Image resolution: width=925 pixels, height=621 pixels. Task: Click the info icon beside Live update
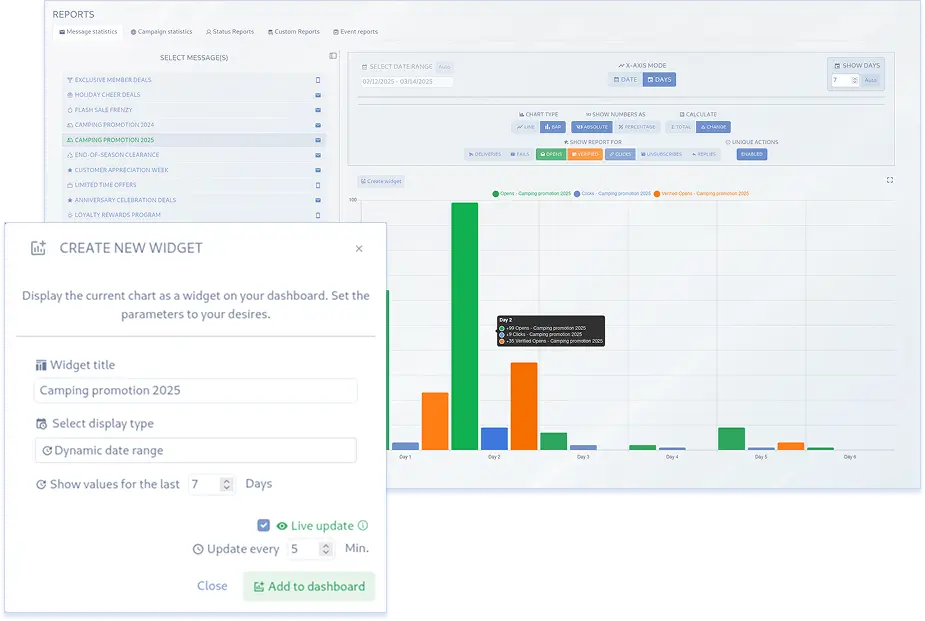click(x=363, y=525)
